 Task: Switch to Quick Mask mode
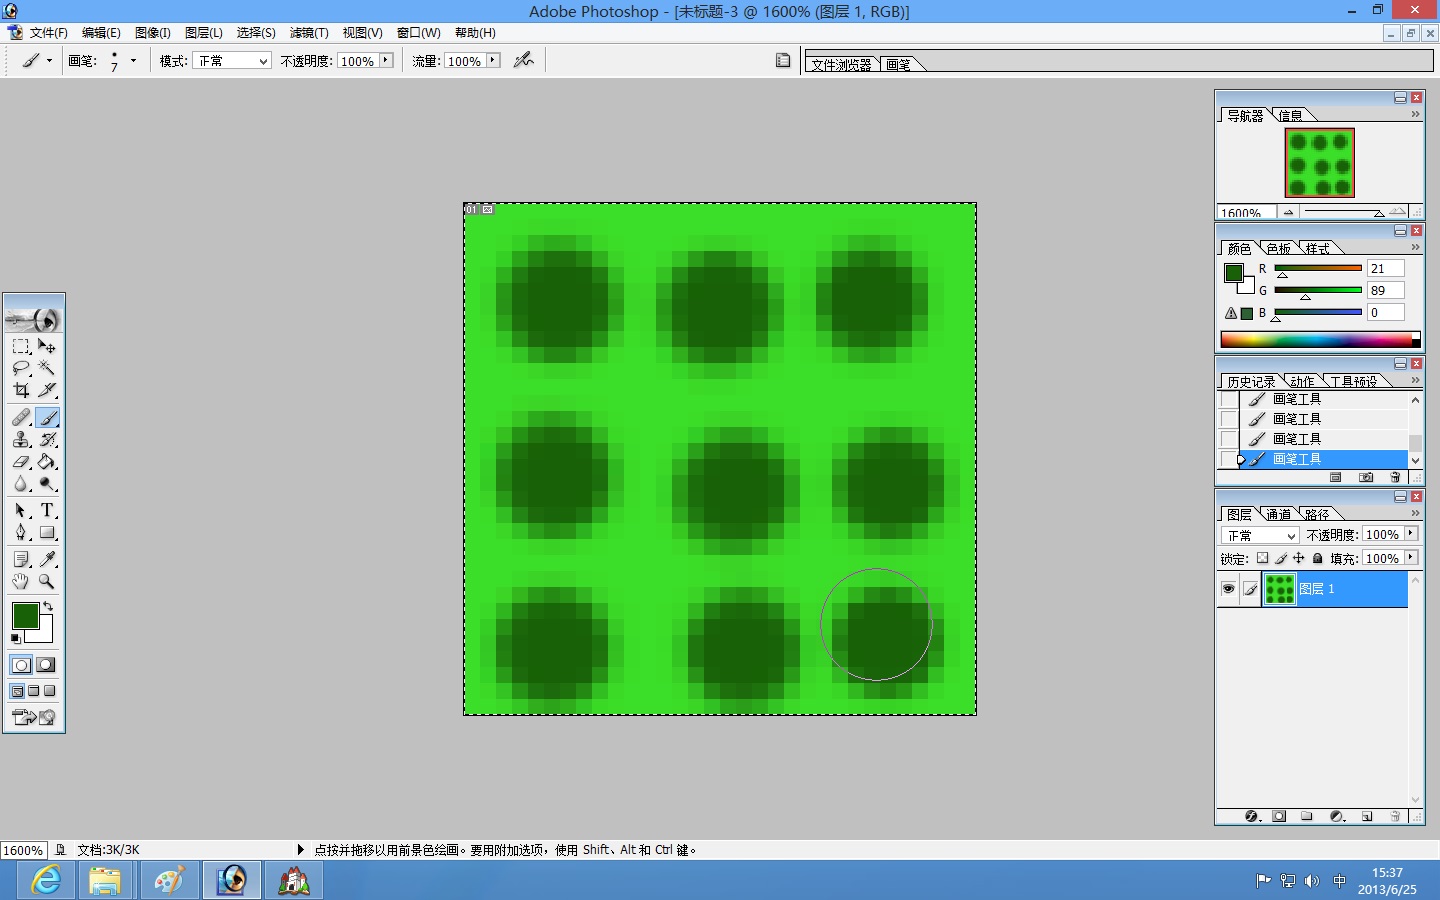click(46, 665)
